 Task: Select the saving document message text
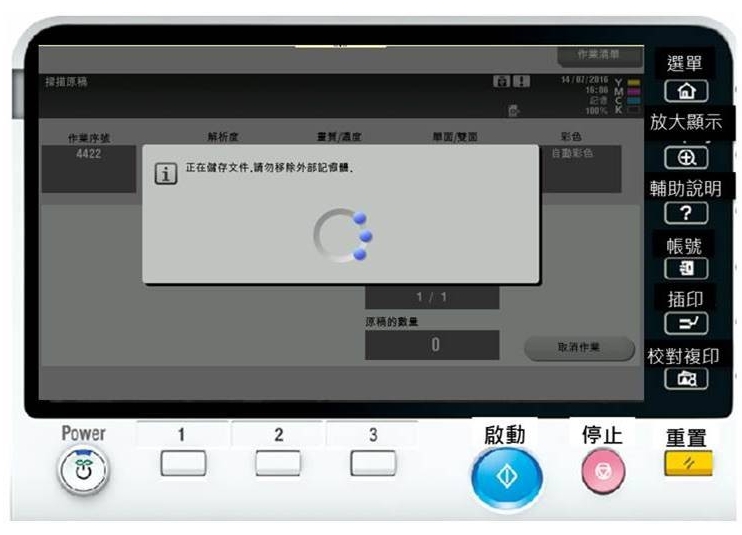point(269,167)
